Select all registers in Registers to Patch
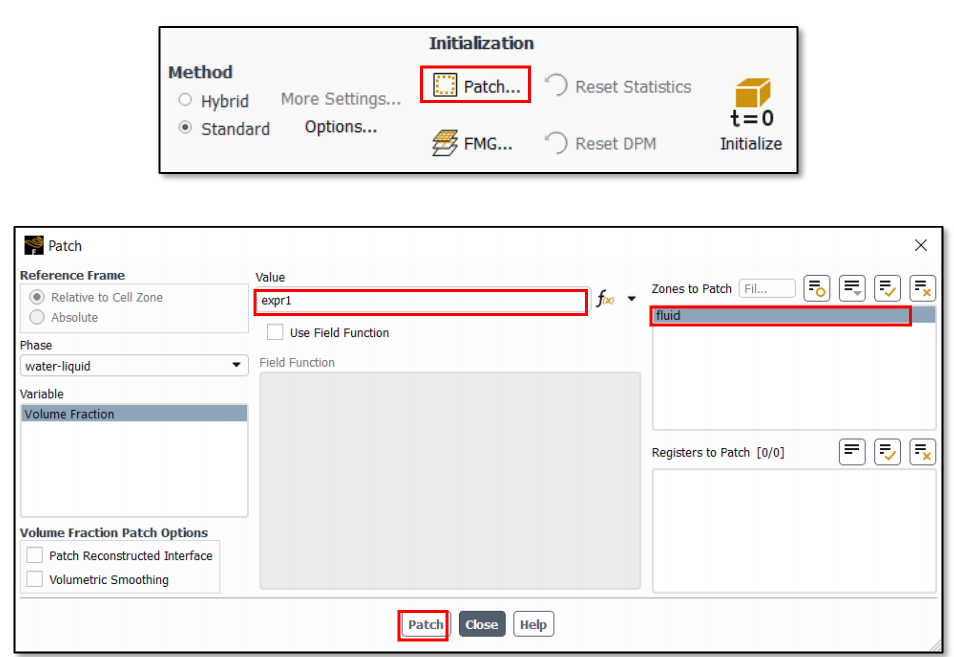The width and height of the screenshot is (954, 657). [x=887, y=452]
